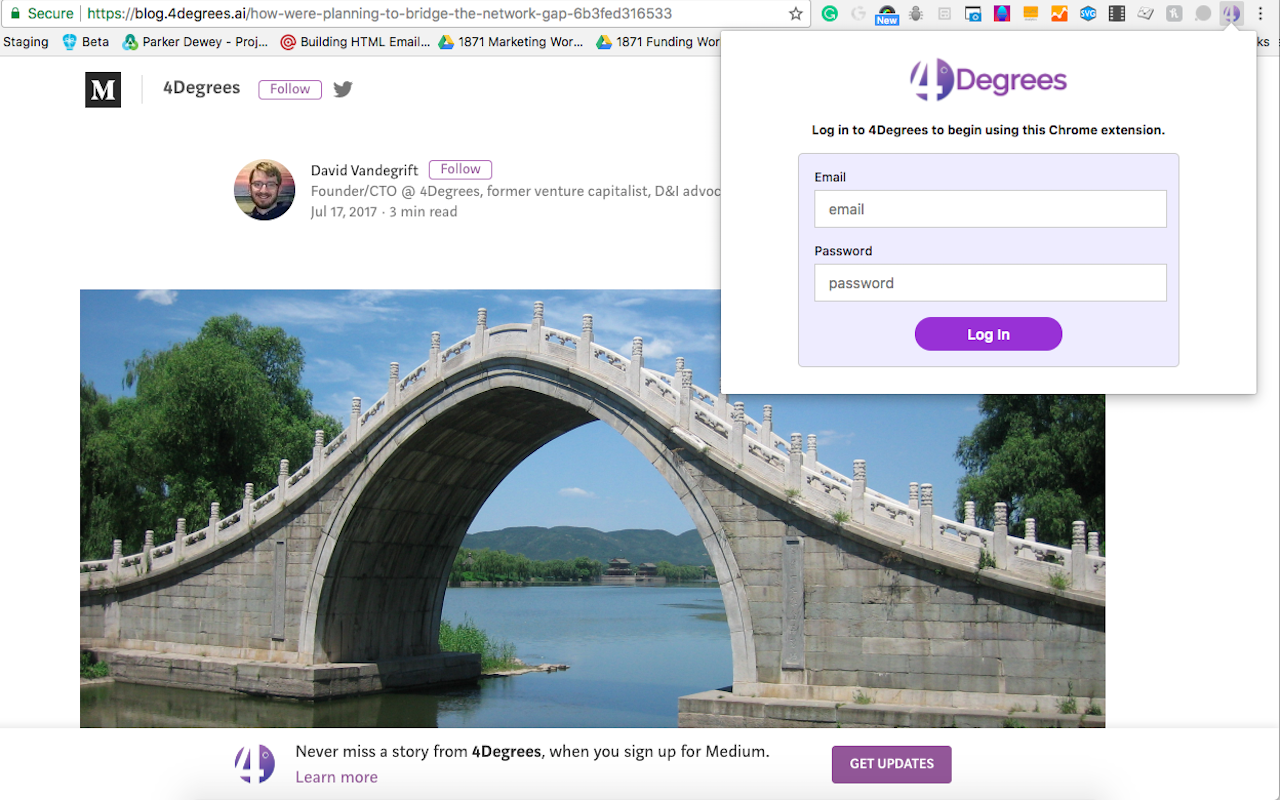The width and height of the screenshot is (1280, 800).
Task: Open the blue SVG extension
Action: (1088, 14)
